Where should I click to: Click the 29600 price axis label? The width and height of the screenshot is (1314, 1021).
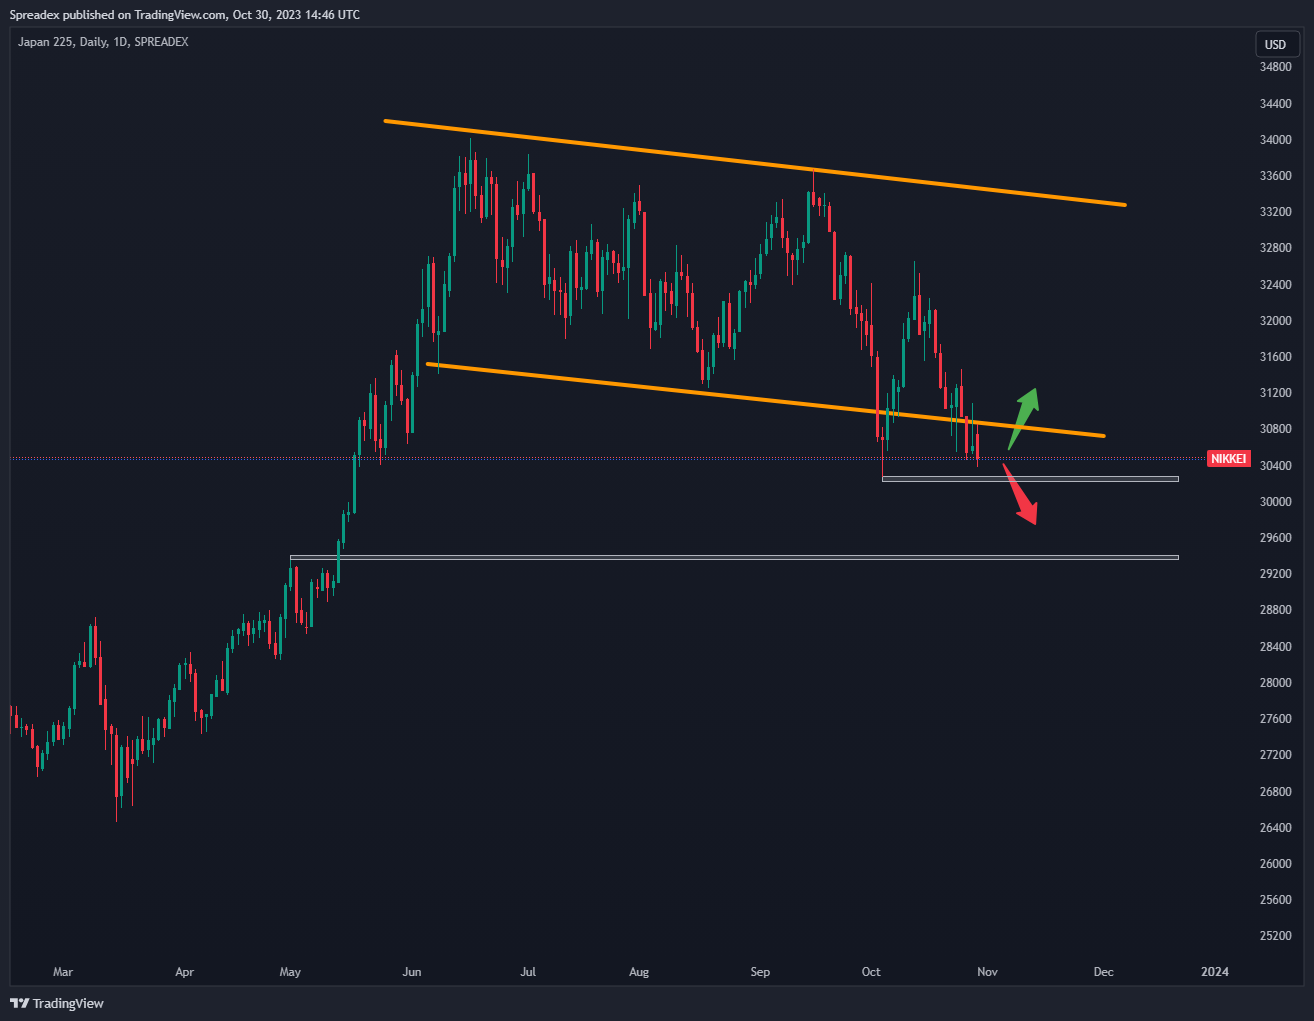(x=1276, y=538)
